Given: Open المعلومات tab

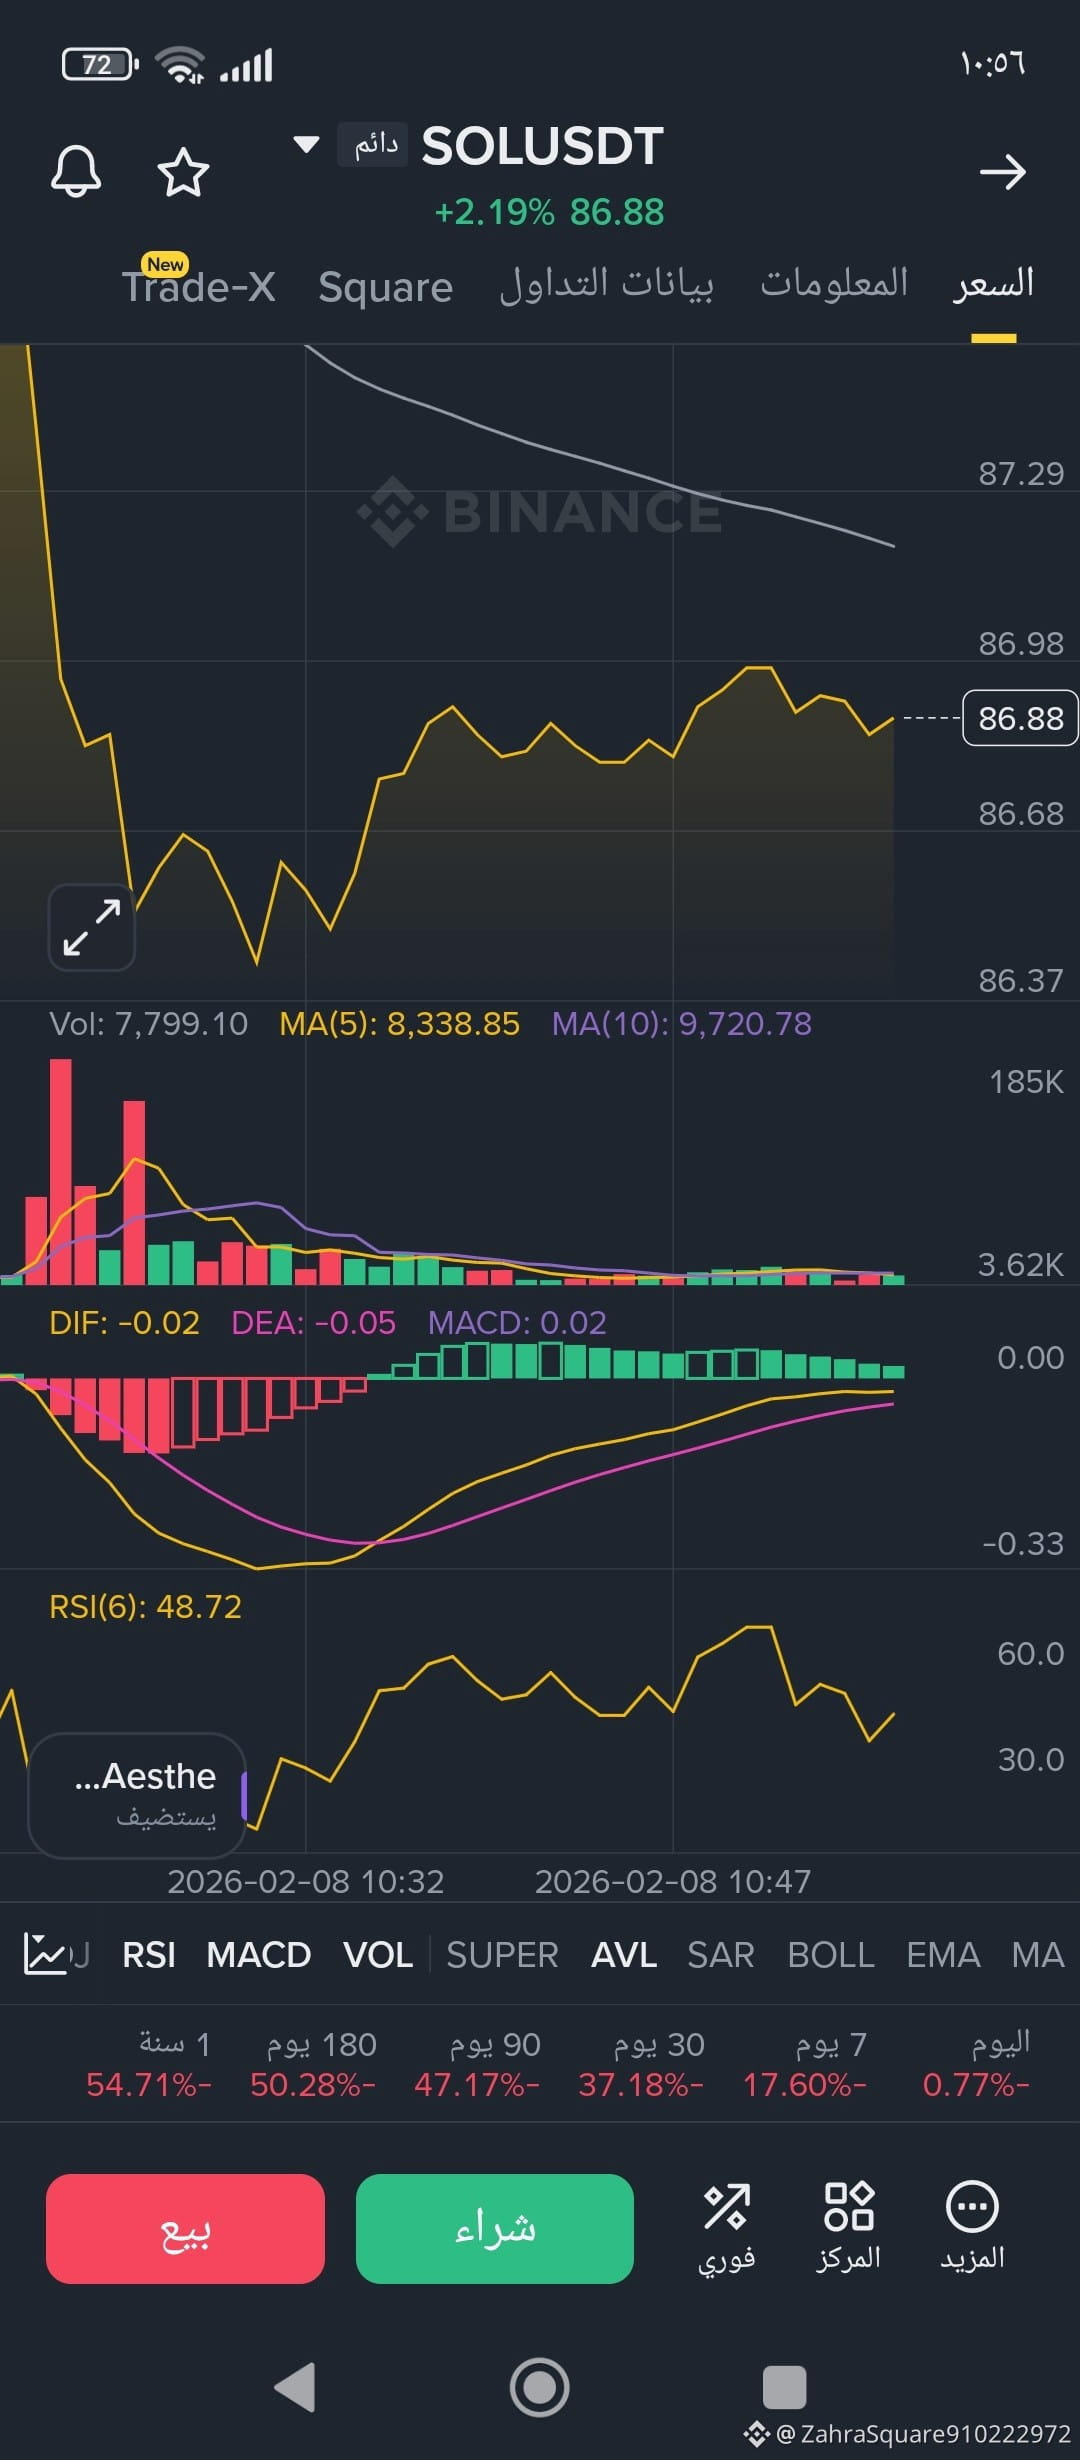Looking at the screenshot, I should click(x=834, y=282).
